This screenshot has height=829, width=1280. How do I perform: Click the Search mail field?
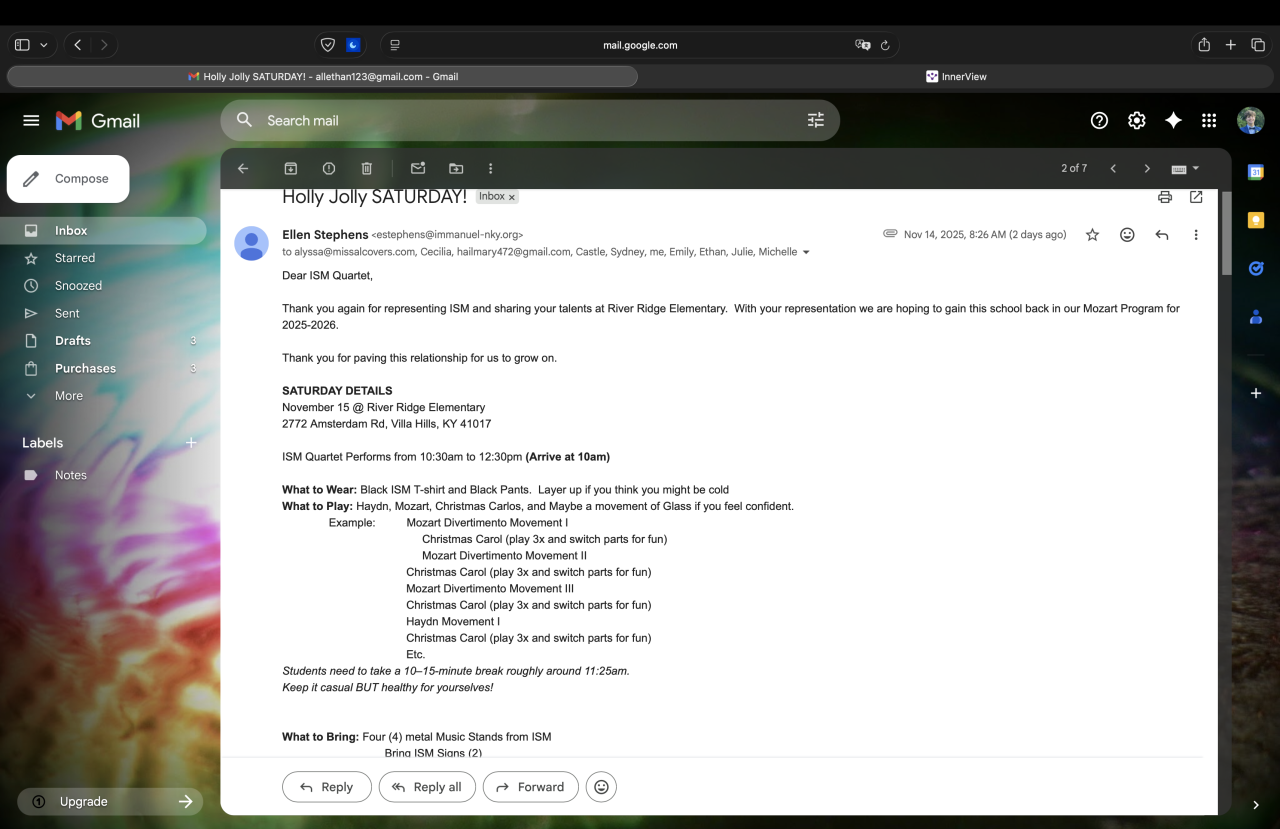point(530,121)
